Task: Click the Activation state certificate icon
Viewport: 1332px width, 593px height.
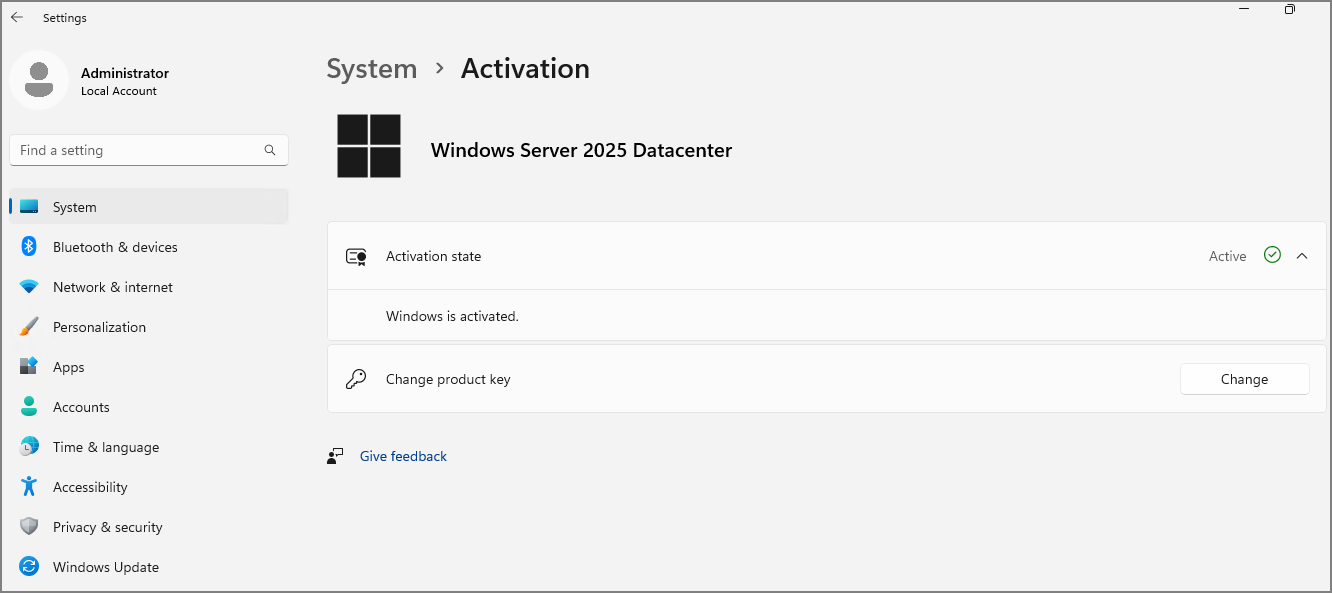Action: pyautogui.click(x=356, y=256)
